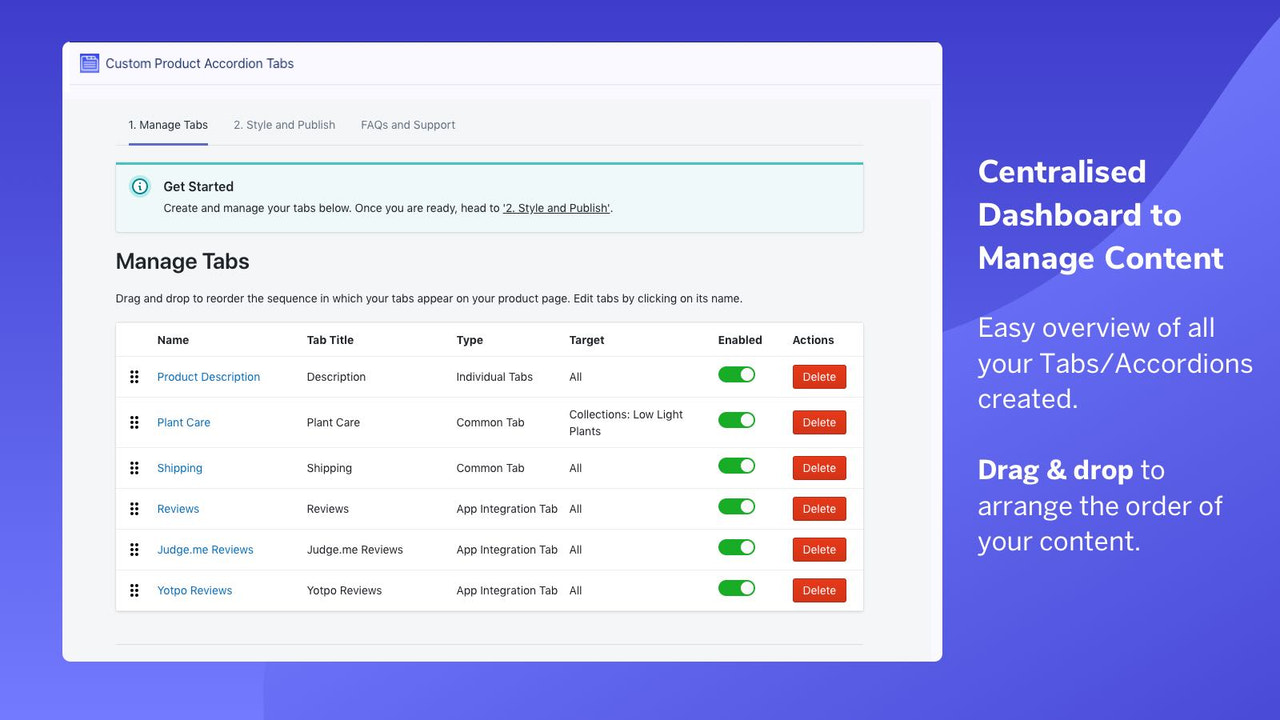Click the drag handle beside Product Description

coord(134,377)
